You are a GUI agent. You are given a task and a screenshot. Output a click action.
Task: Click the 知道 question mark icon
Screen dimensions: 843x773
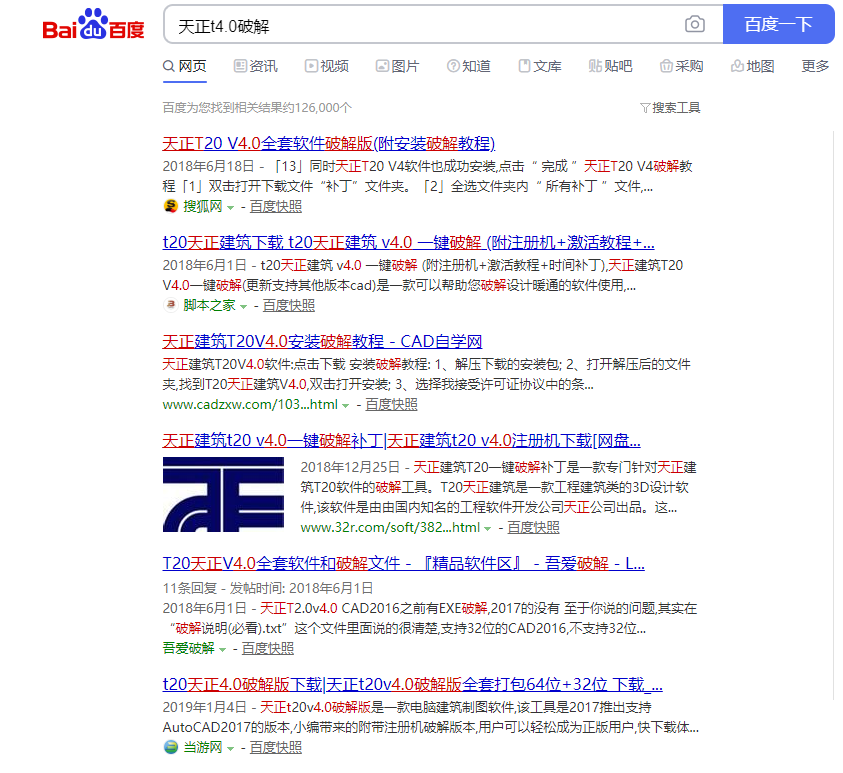tap(453, 66)
